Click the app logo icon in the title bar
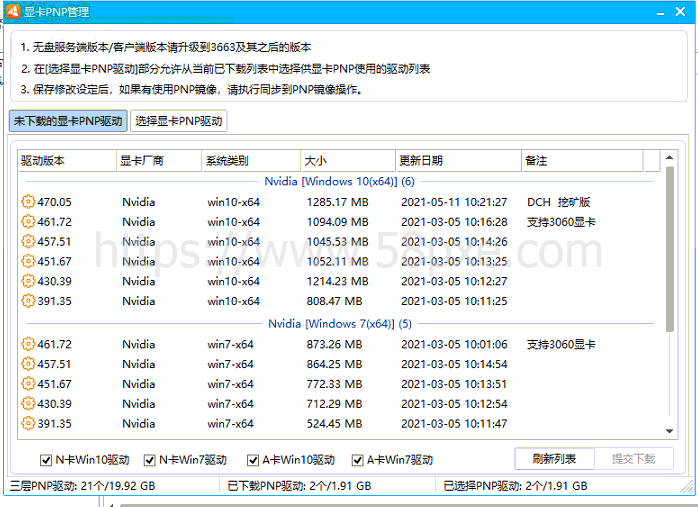This screenshot has width=698, height=507. pos(13,11)
